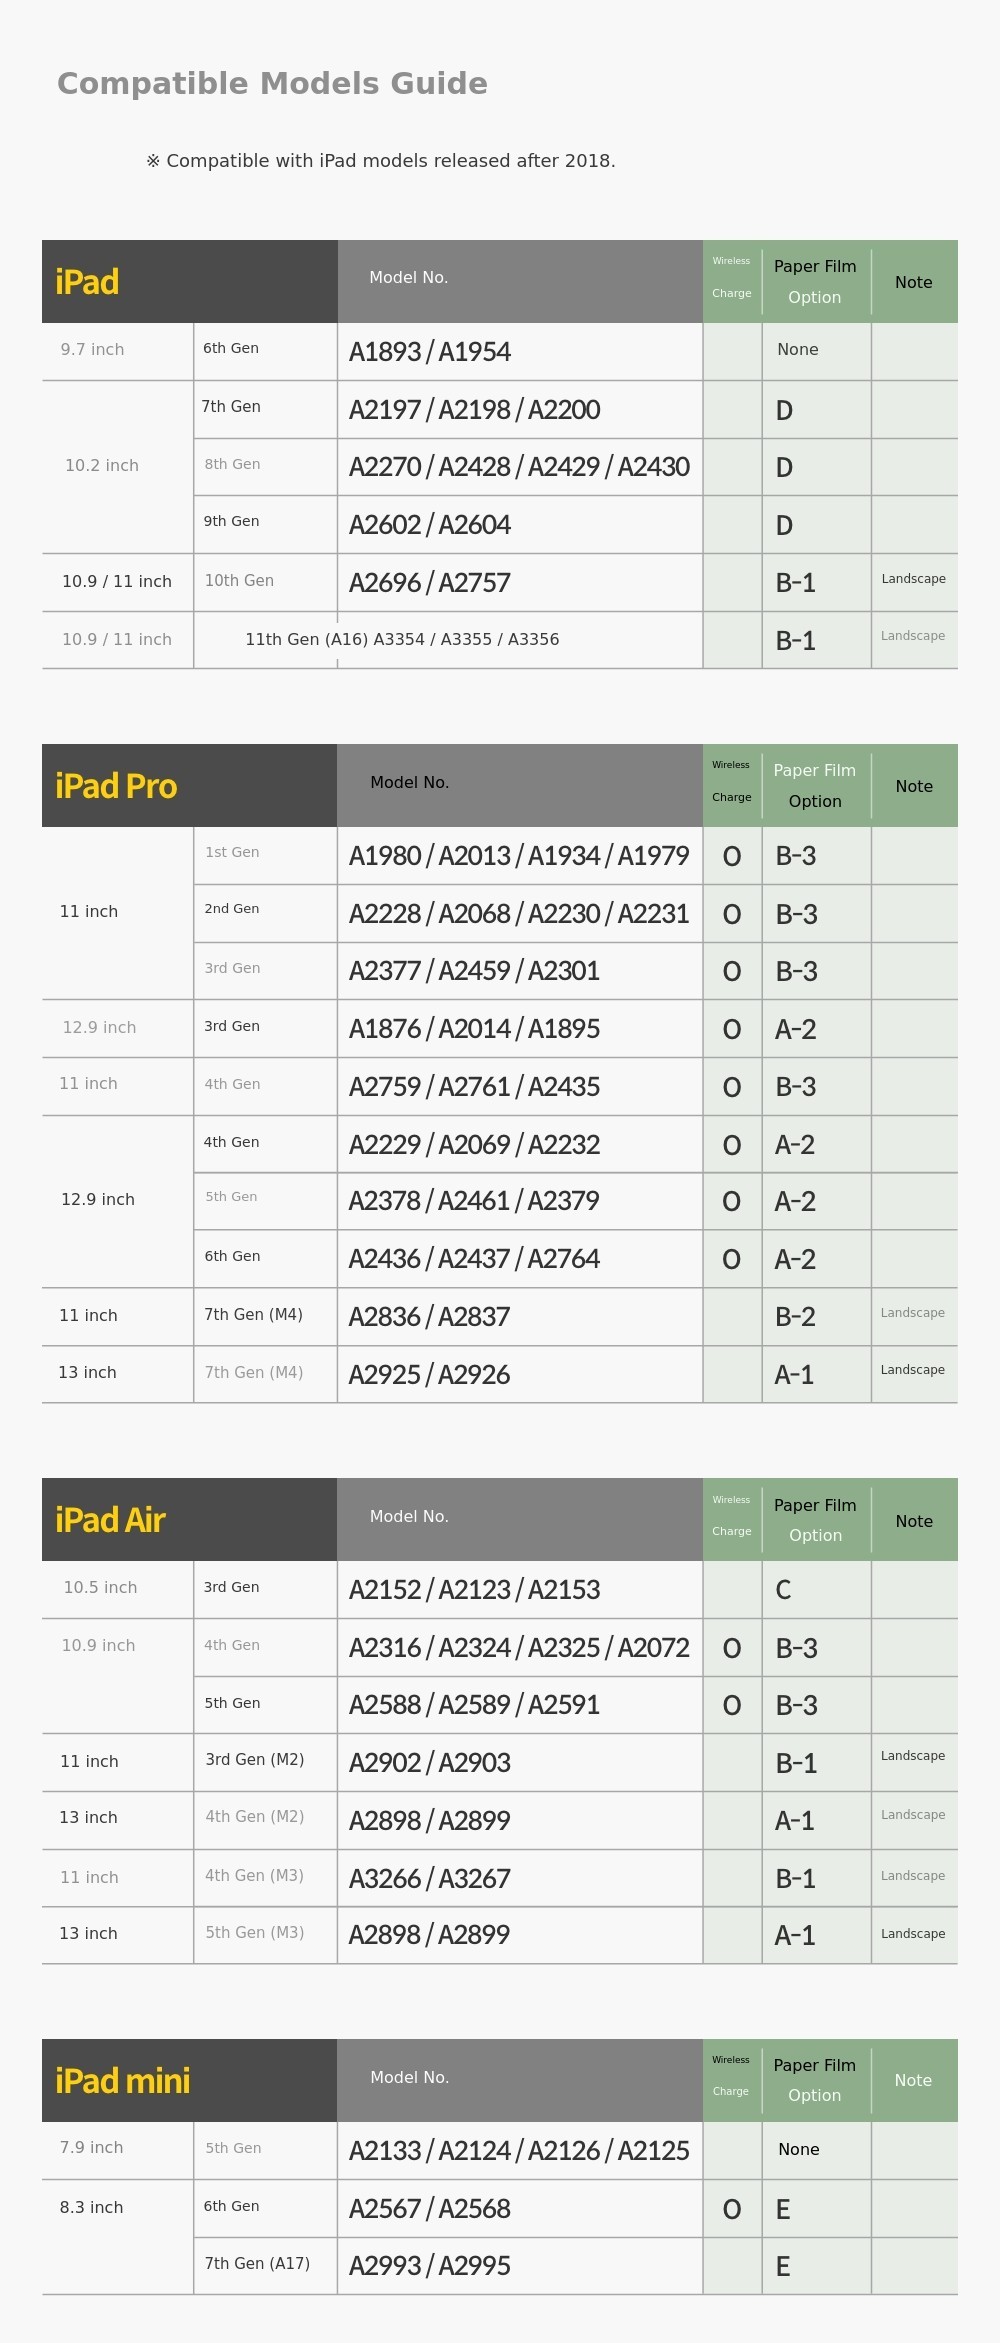This screenshot has height=2343, width=1000.
Task: Click the Compatible Models Guide title
Action: pos(272,84)
